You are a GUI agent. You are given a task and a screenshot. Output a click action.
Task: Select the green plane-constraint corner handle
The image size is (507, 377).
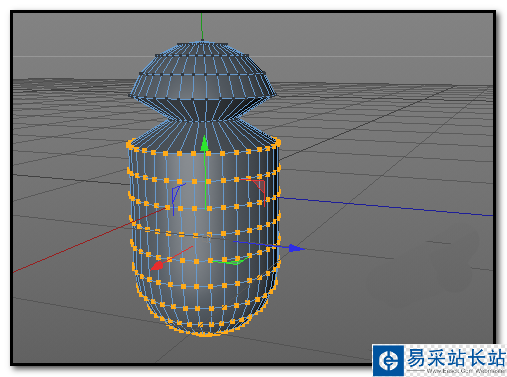pos(231,261)
